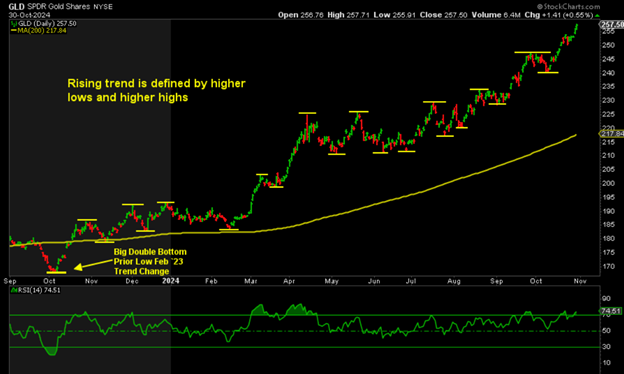
Task: Click the NYSE exchange label
Action: (103, 7)
